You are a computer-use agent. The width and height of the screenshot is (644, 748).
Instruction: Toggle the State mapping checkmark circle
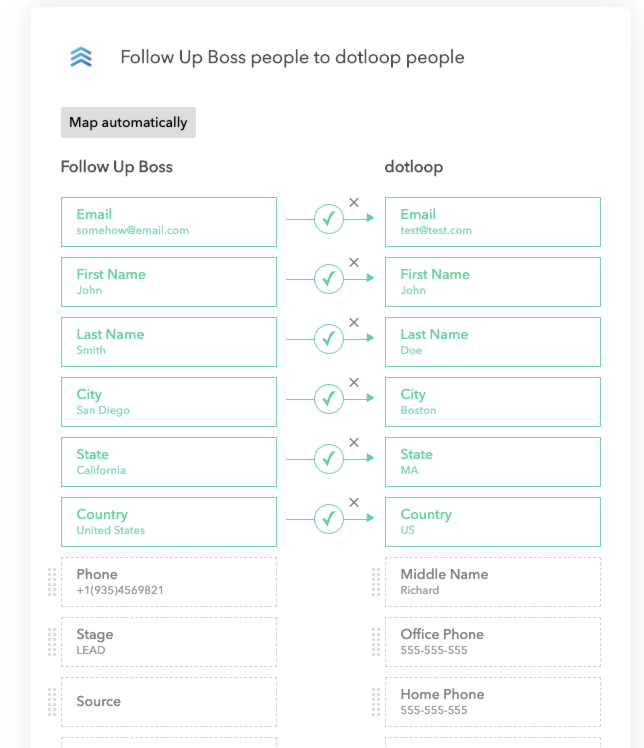click(329, 459)
